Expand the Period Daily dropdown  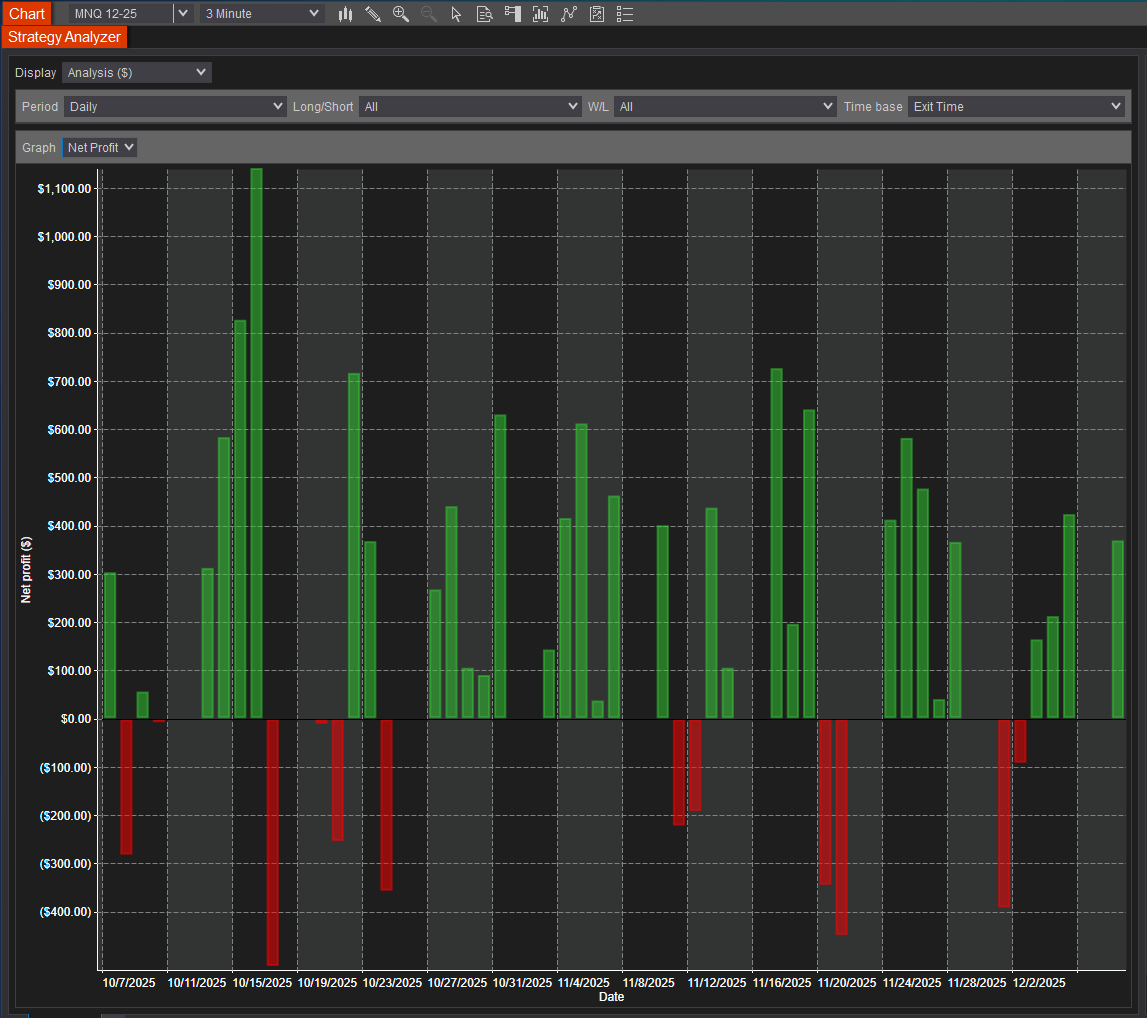click(175, 106)
